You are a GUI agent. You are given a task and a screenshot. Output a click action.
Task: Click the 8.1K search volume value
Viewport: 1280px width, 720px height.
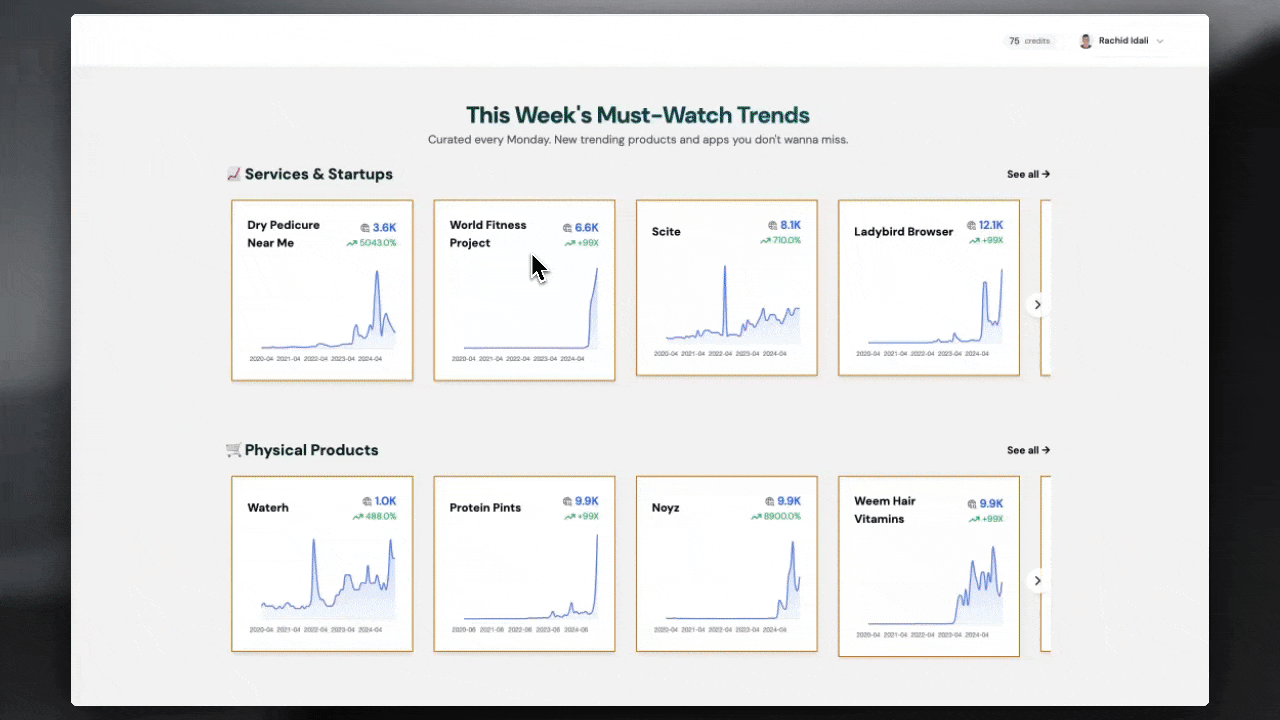pyautogui.click(x=791, y=226)
